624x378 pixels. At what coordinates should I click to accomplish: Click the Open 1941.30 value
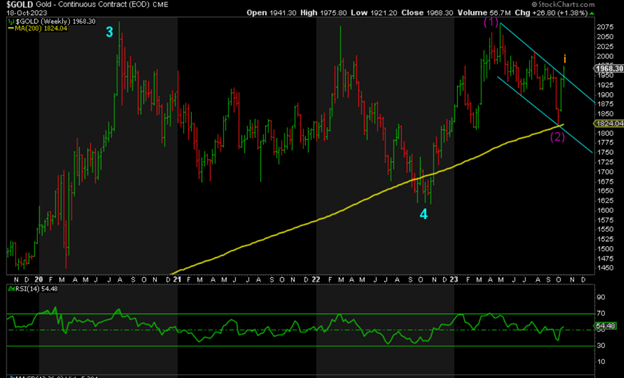(x=271, y=13)
